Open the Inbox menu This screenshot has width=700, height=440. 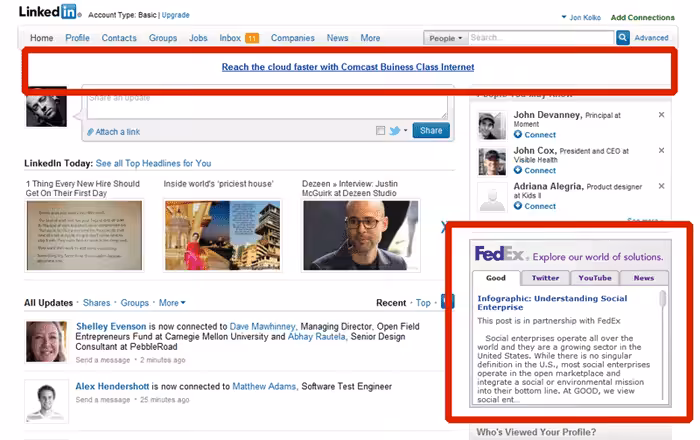230,38
